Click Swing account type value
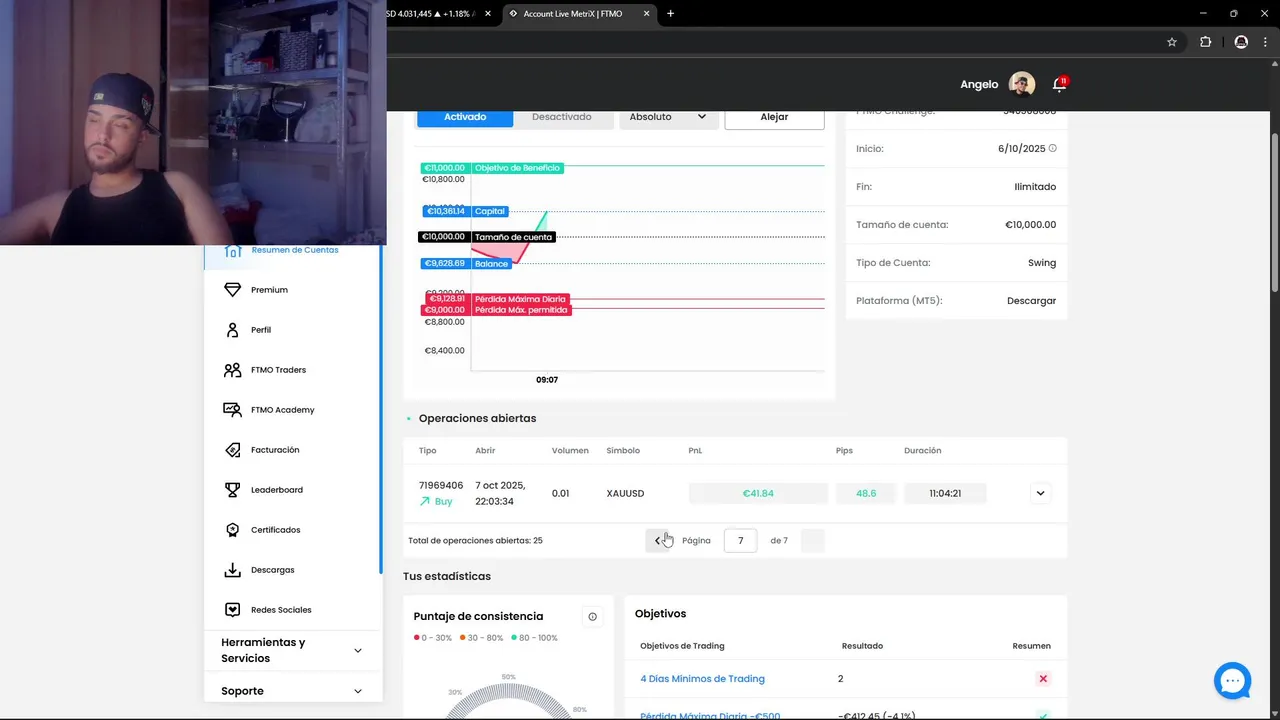This screenshot has height=720, width=1280. [x=1042, y=263]
